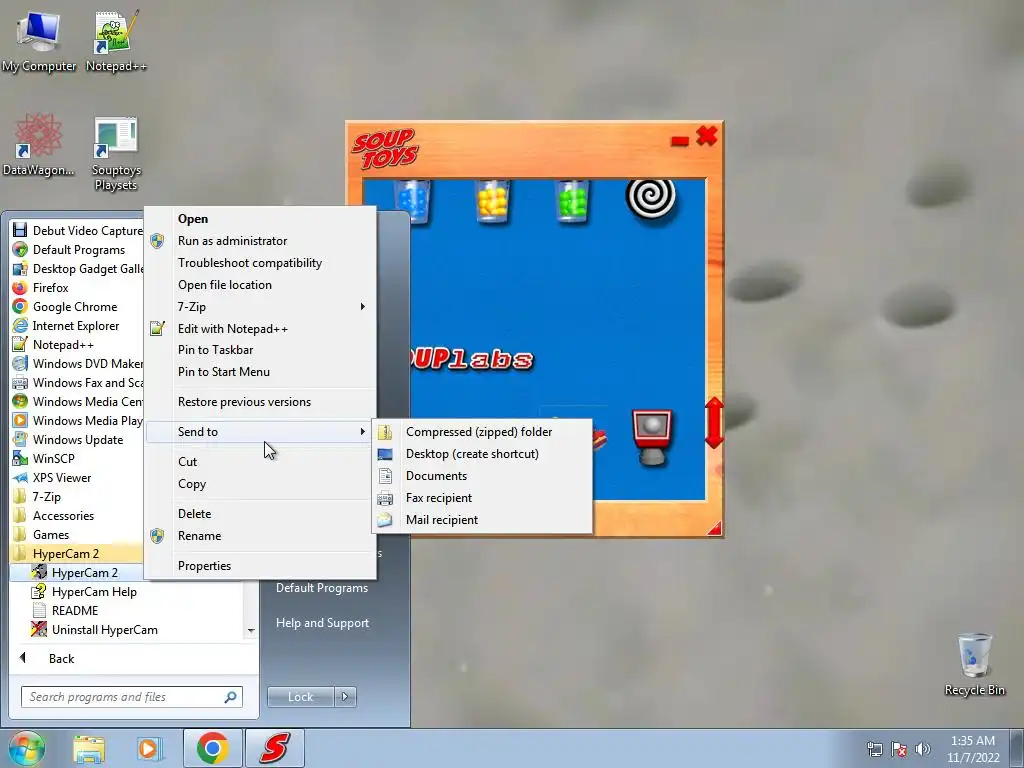Viewport: 1024px width, 768px height.
Task: Open the My Computer desktop icon
Action: [x=39, y=41]
